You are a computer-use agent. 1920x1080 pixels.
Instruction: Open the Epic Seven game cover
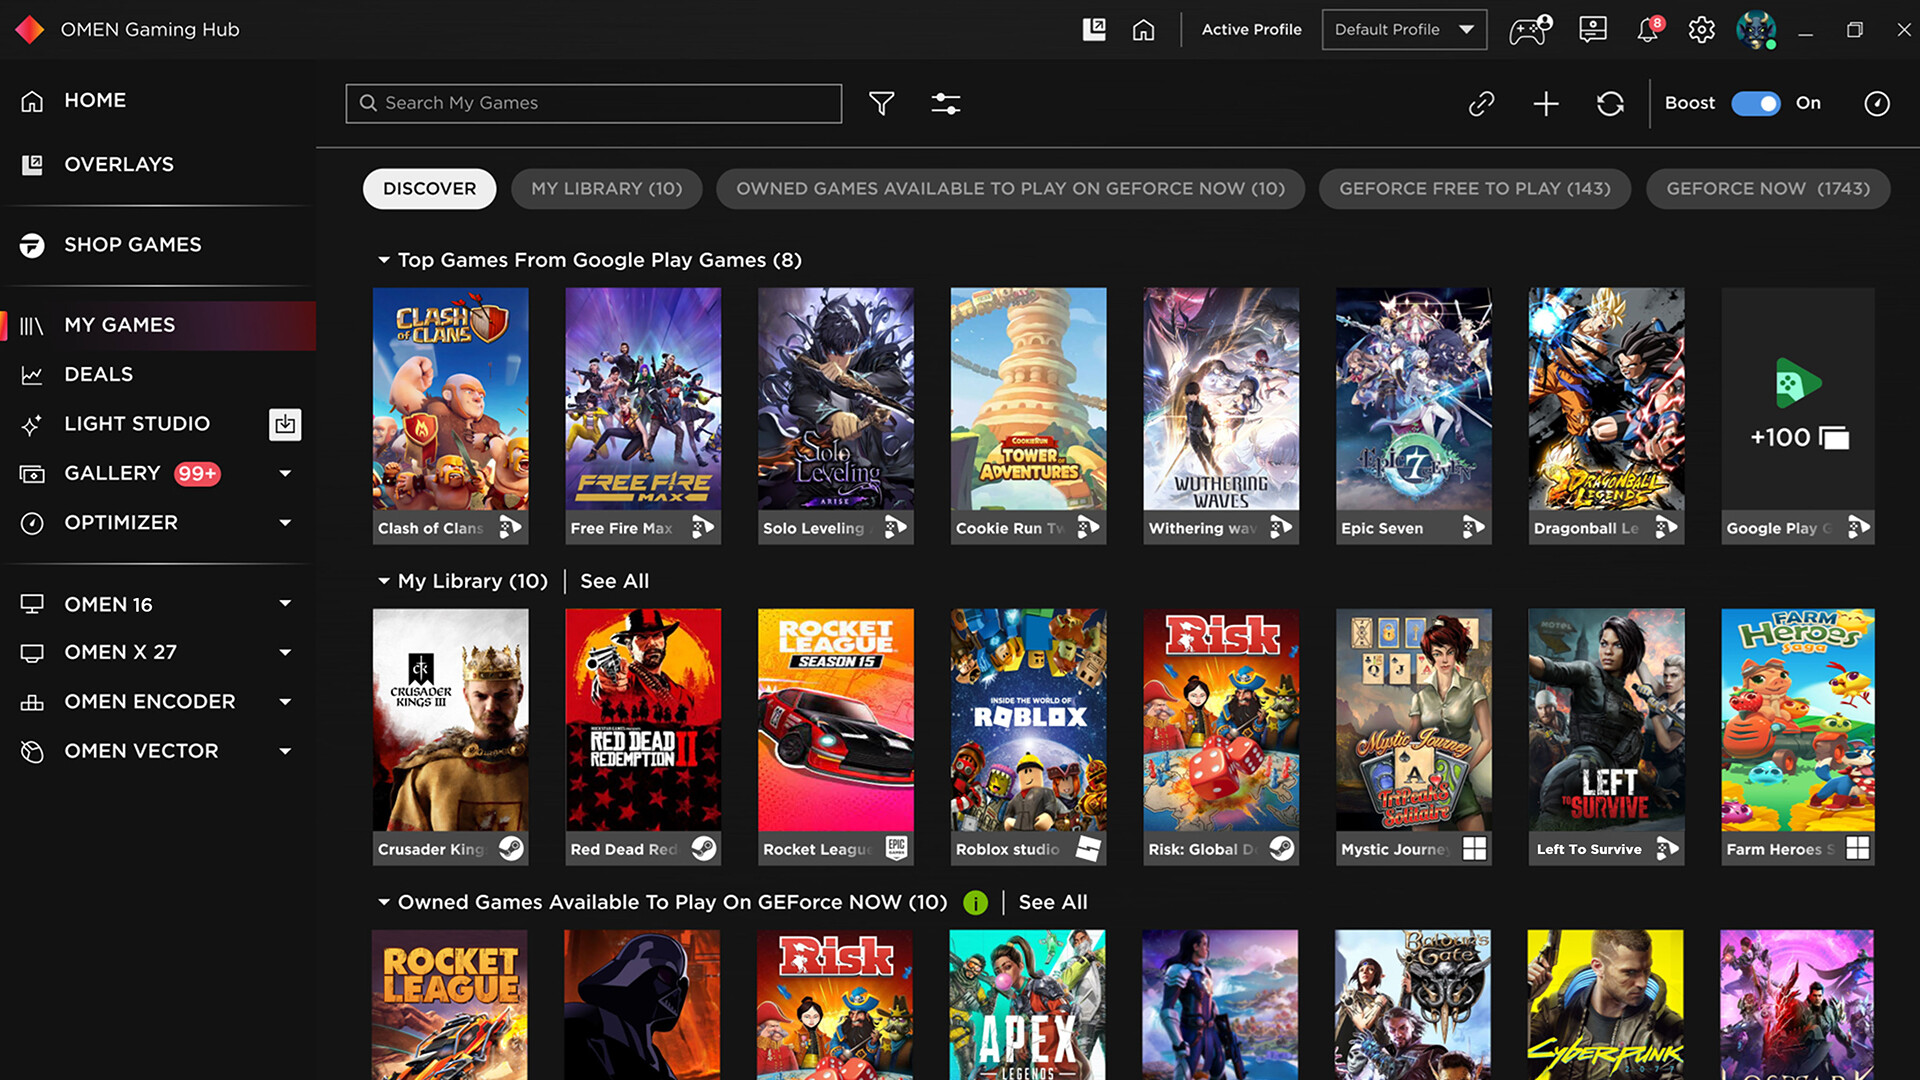[1414, 400]
